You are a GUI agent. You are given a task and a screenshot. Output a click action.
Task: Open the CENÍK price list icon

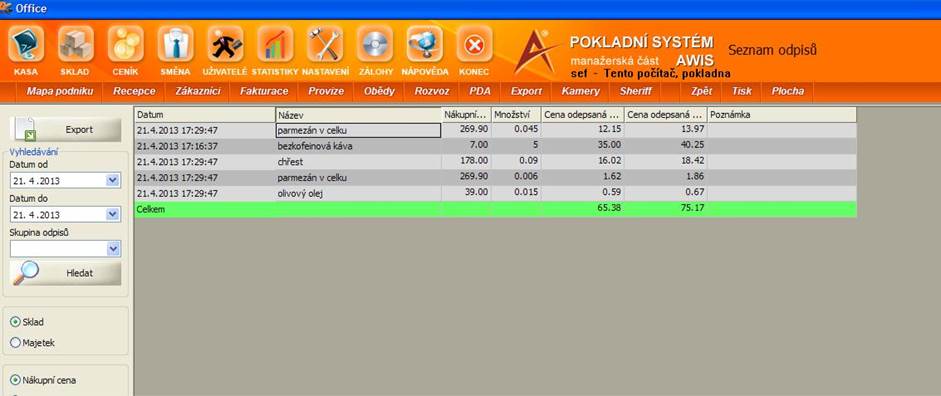tap(125, 44)
